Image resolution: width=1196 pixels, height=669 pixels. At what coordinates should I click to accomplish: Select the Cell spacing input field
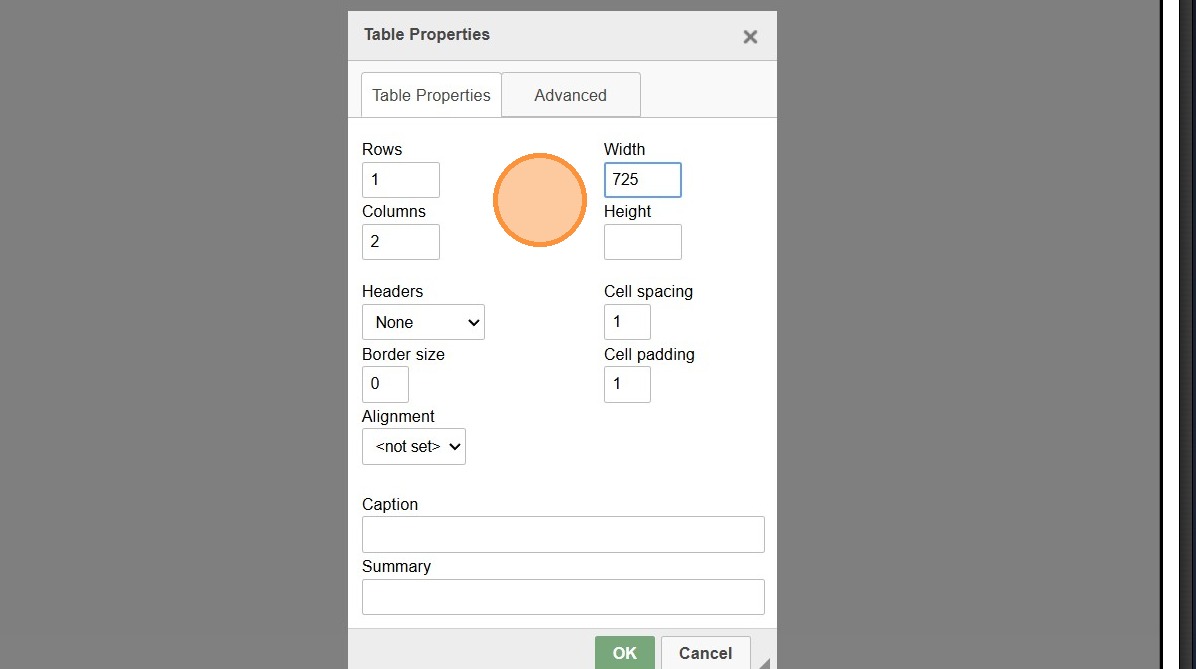[x=627, y=322]
